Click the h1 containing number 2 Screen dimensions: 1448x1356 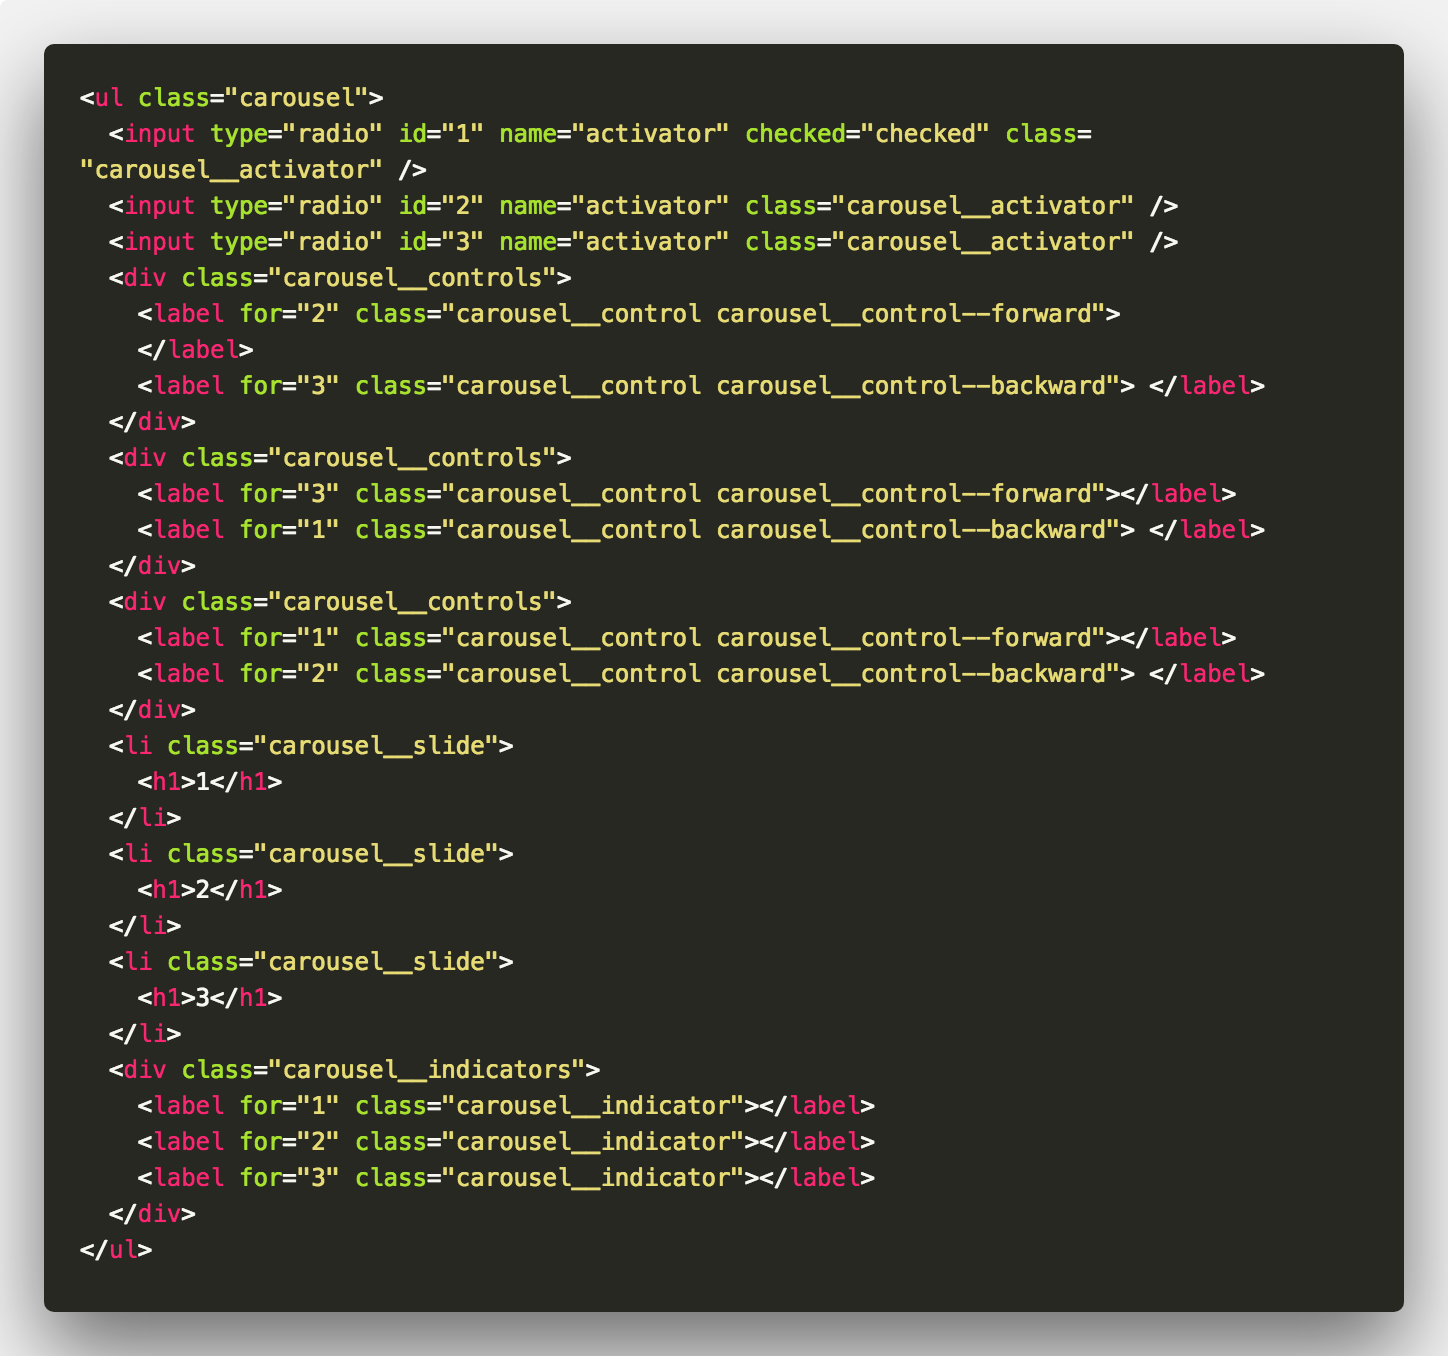[x=210, y=890]
